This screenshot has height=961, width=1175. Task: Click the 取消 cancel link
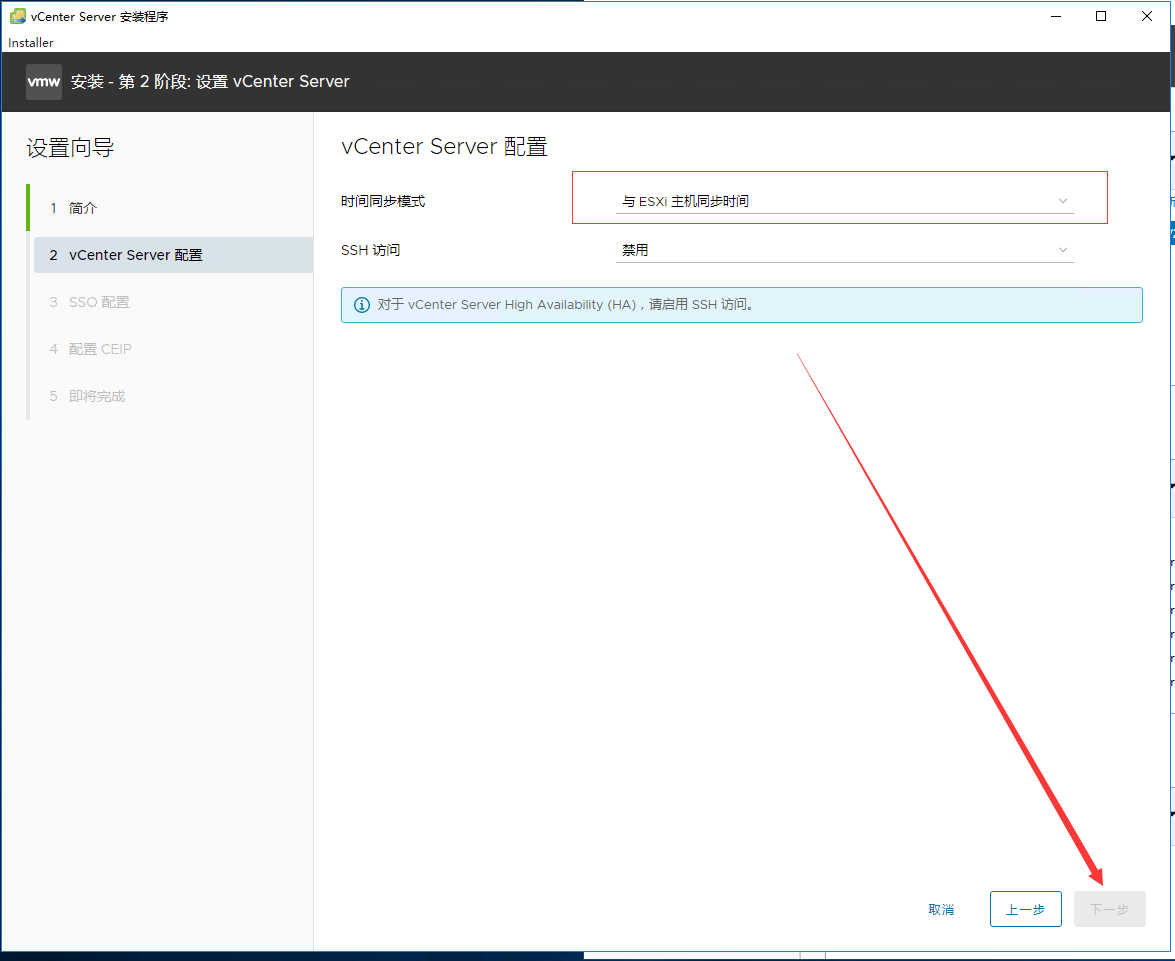941,909
